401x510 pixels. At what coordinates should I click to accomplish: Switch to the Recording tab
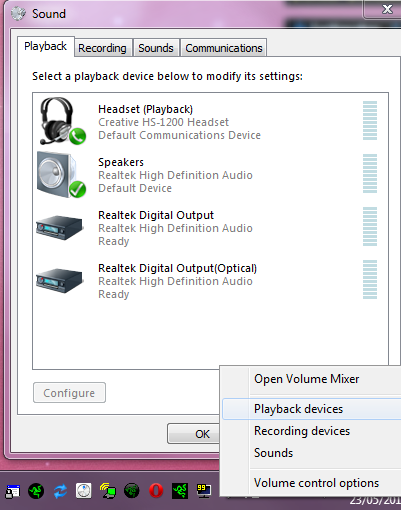click(x=102, y=48)
